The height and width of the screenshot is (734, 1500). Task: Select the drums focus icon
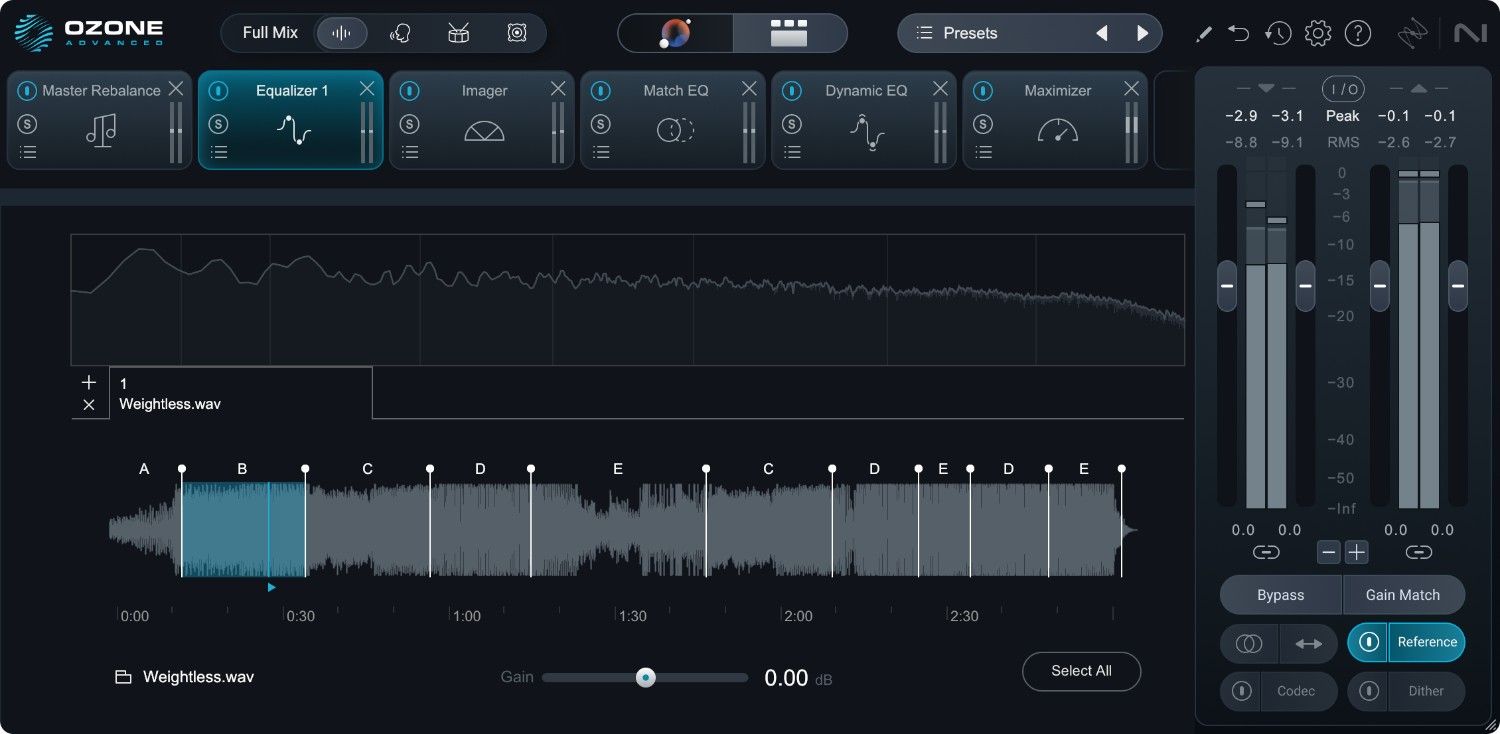coord(459,33)
